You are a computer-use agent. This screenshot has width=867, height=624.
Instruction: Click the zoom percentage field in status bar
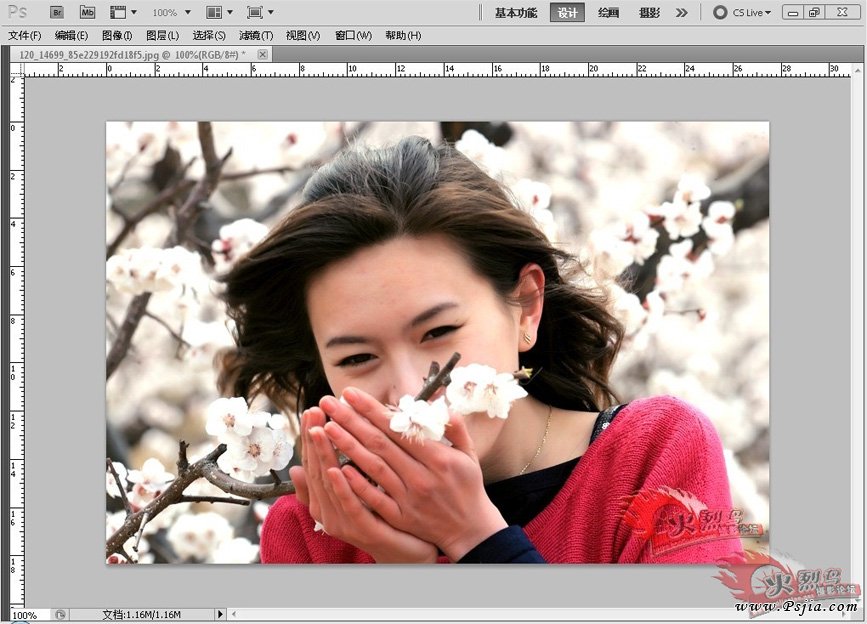(x=24, y=615)
